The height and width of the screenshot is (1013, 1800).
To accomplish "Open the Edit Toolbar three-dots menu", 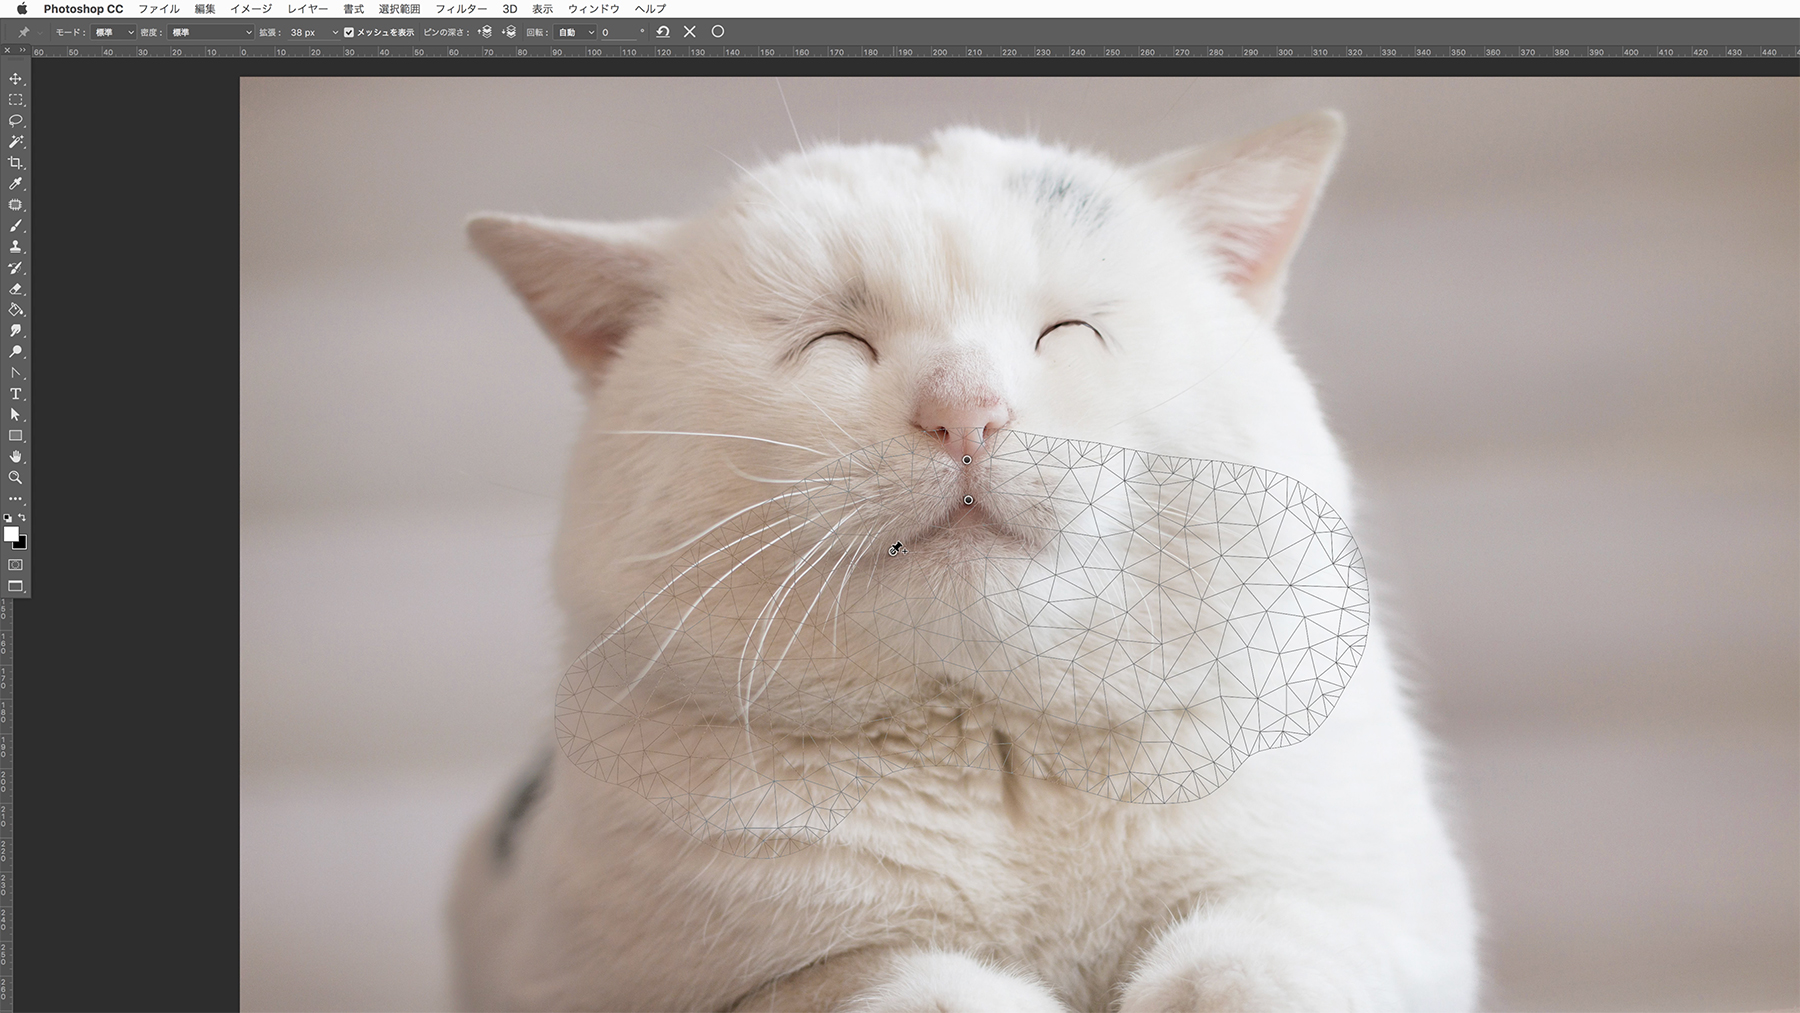I will tap(15, 498).
